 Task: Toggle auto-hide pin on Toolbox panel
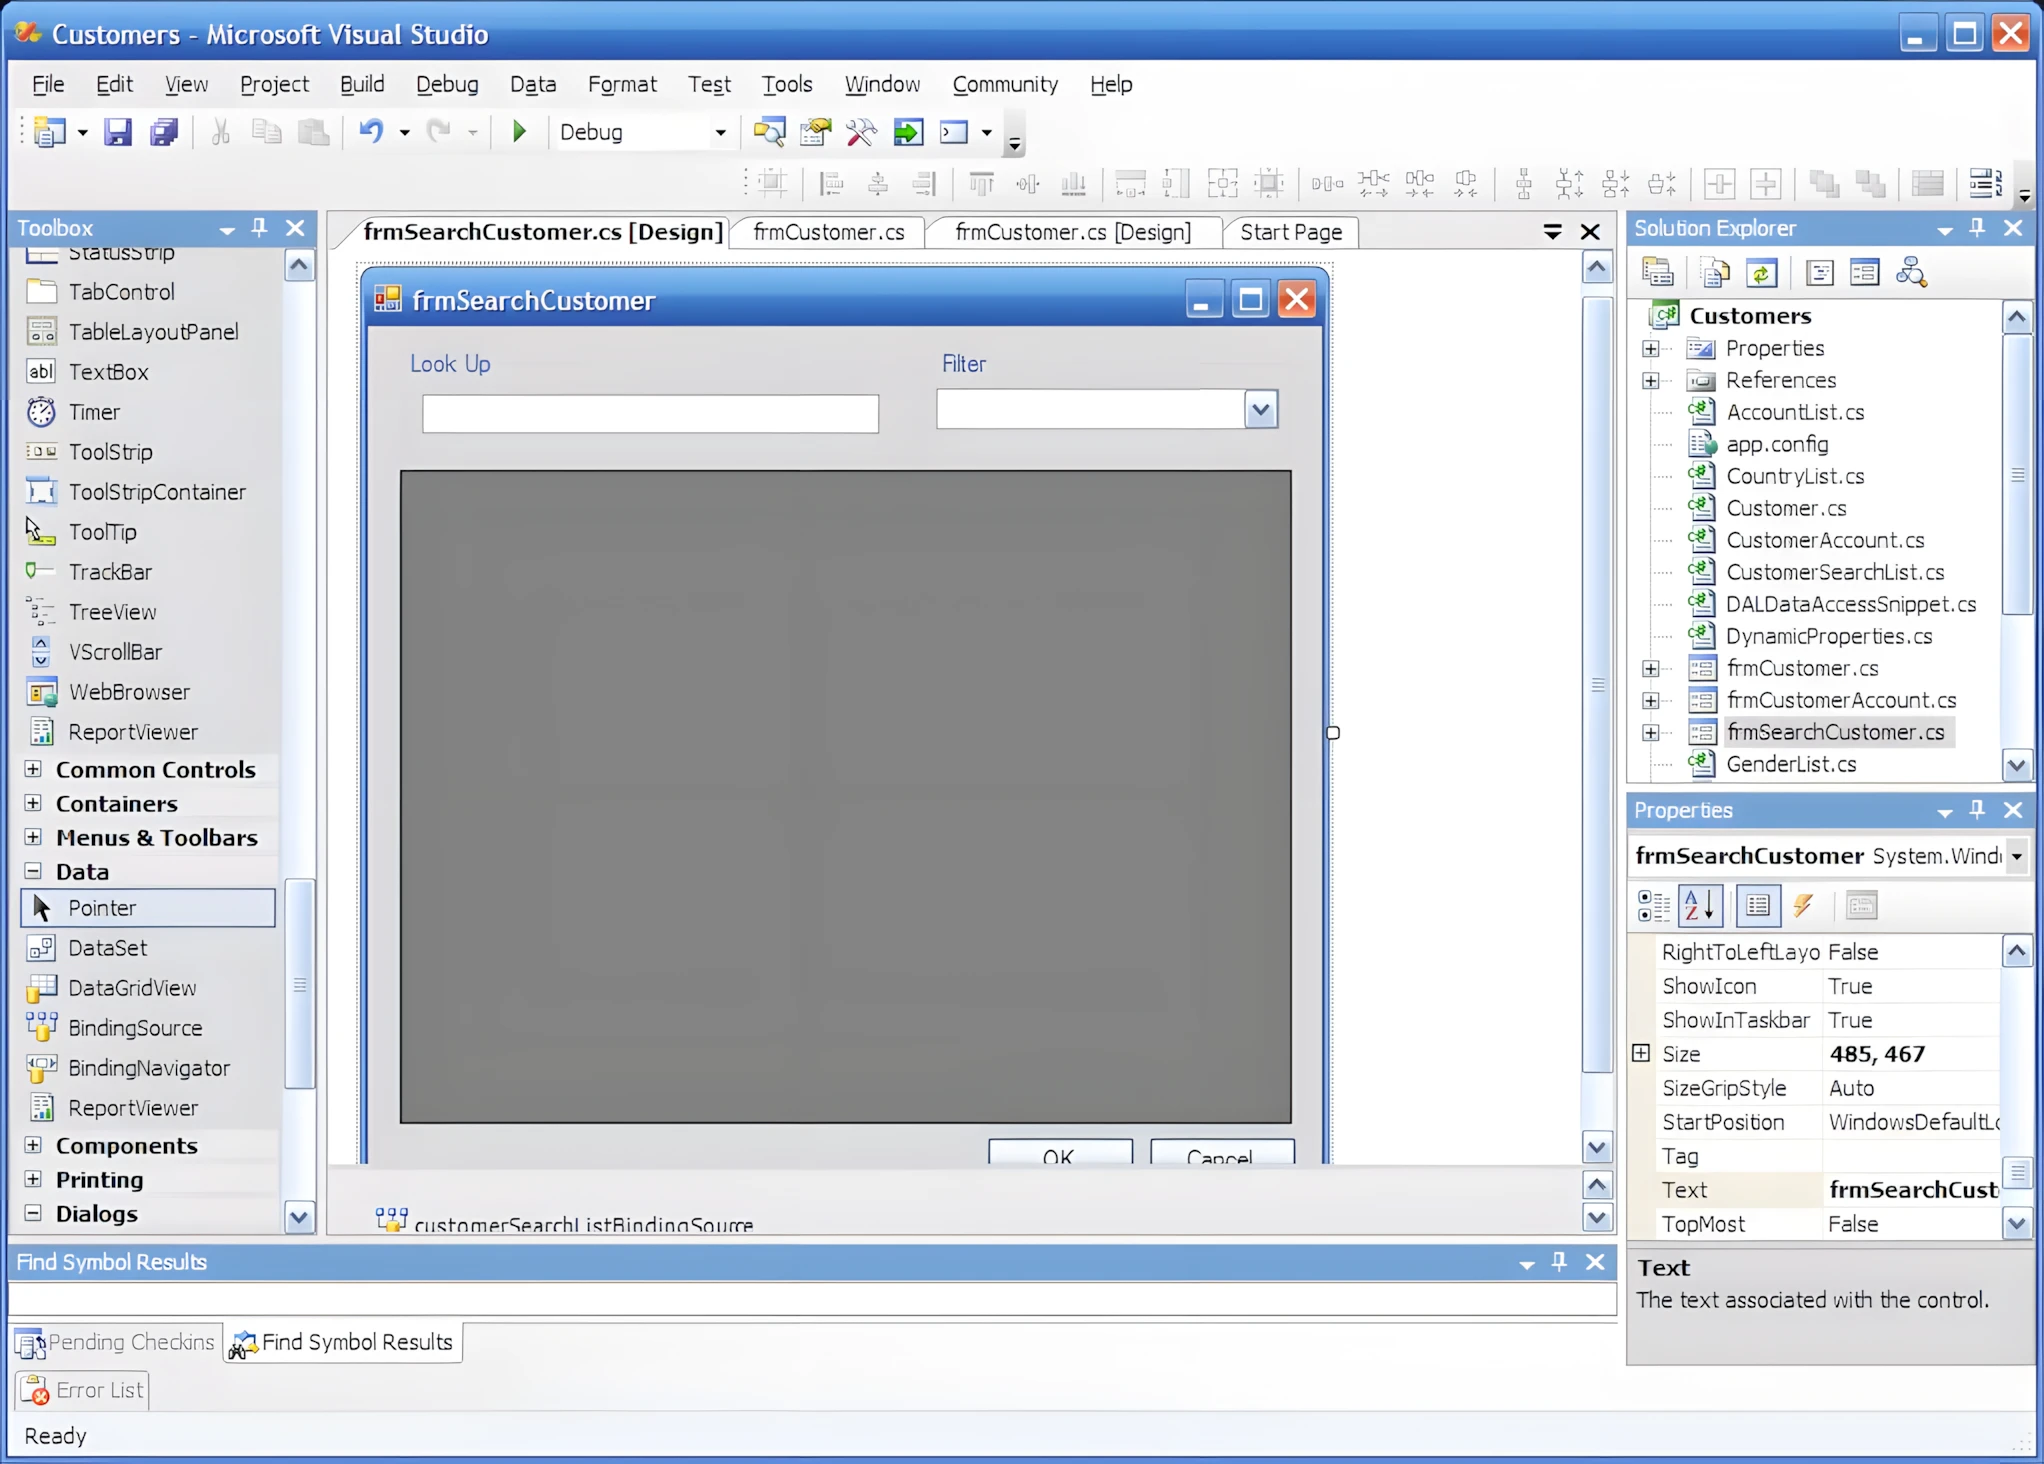[x=260, y=228]
